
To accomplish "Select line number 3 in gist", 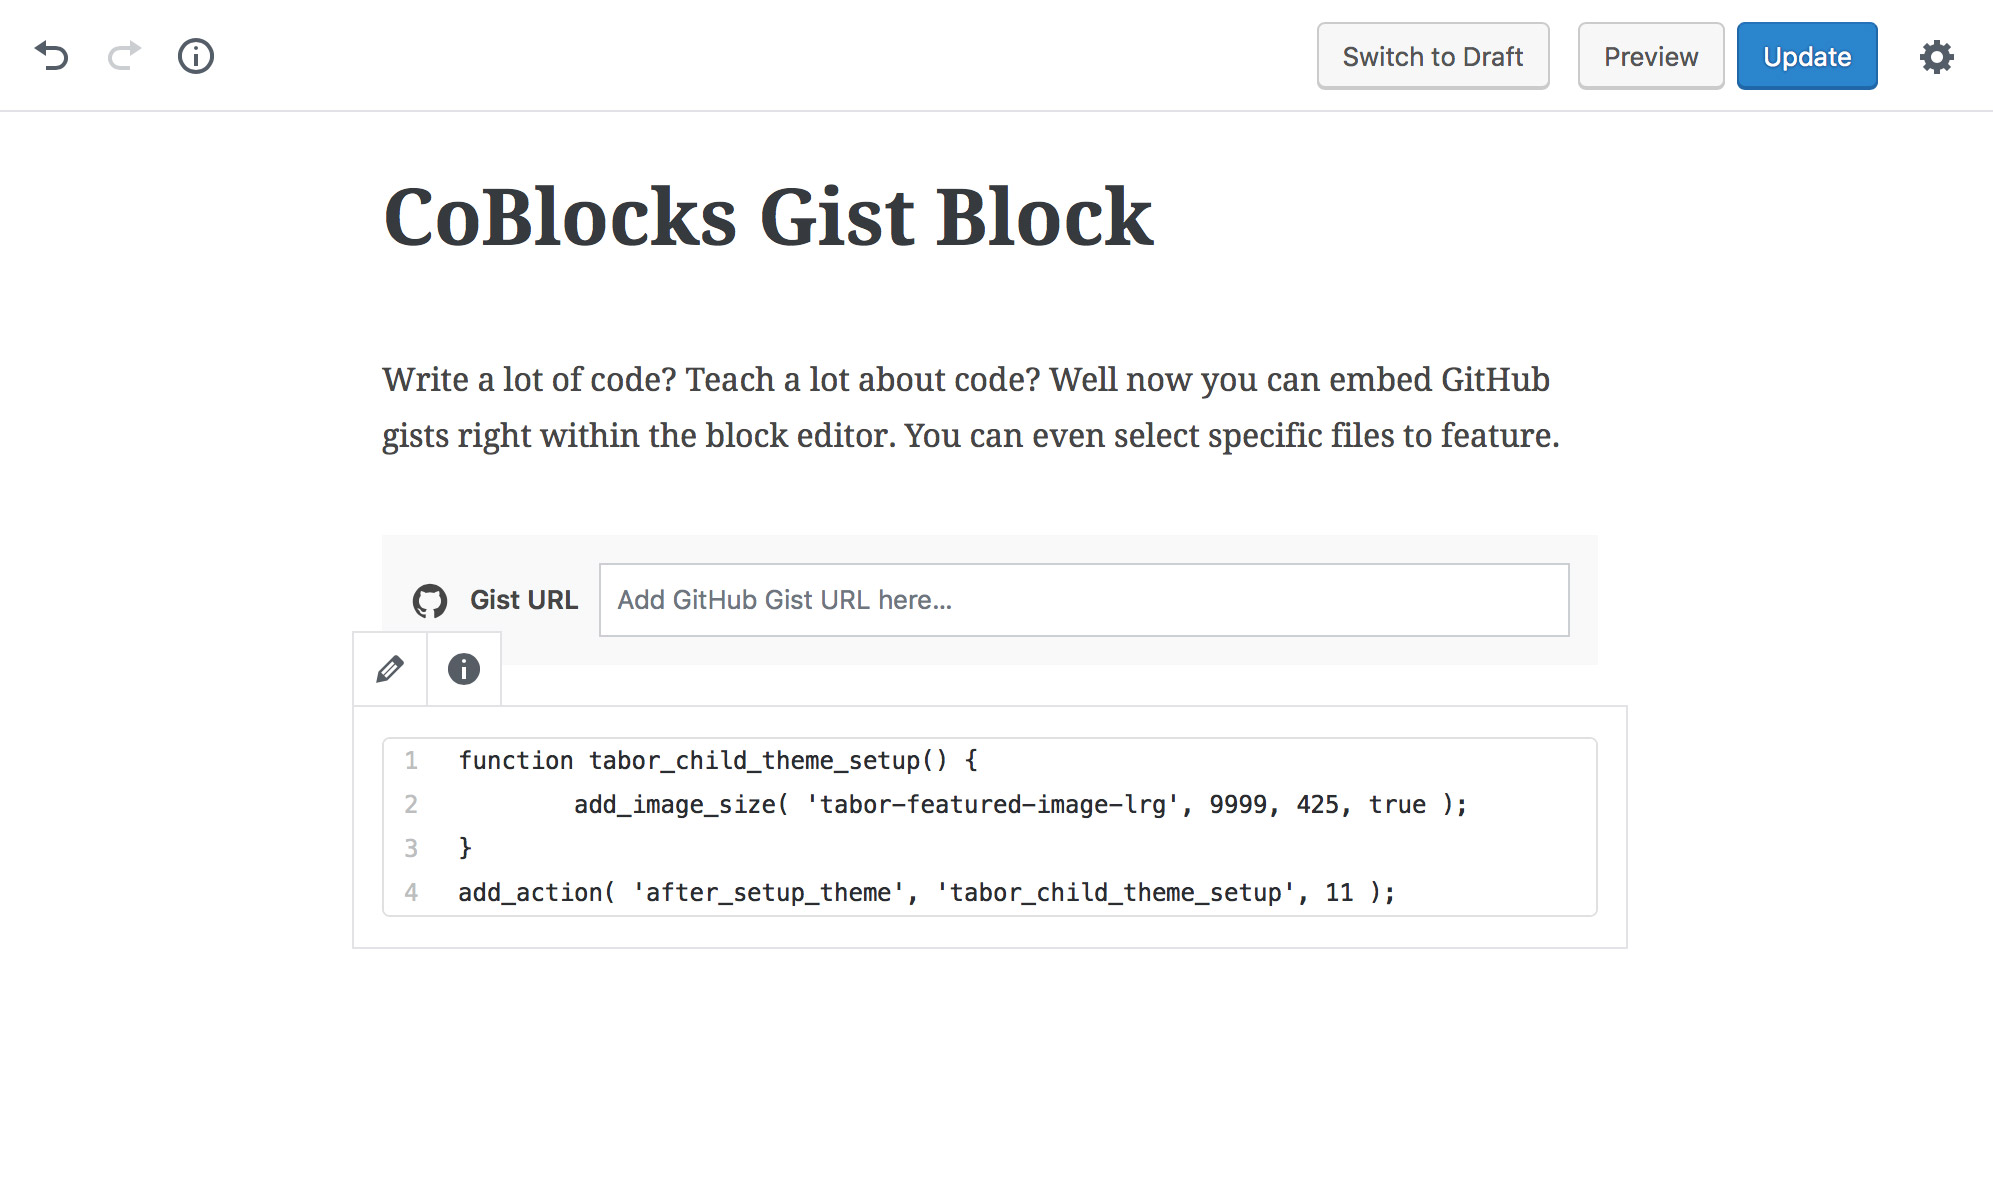I will tap(411, 849).
